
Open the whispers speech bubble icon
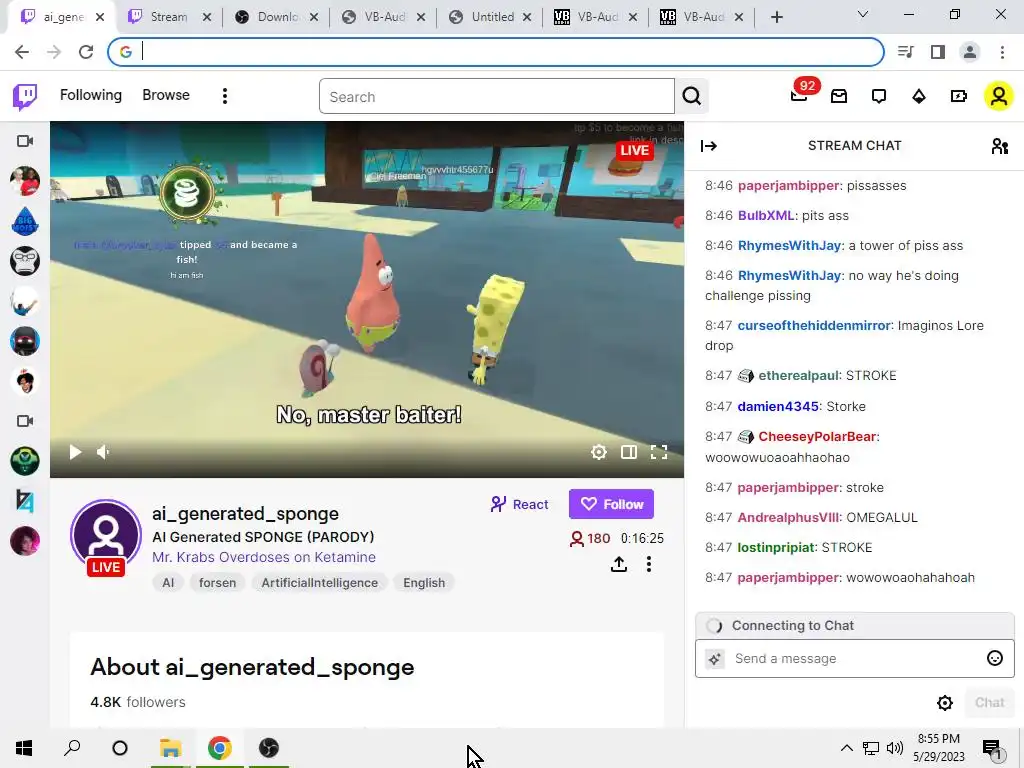pos(879,97)
